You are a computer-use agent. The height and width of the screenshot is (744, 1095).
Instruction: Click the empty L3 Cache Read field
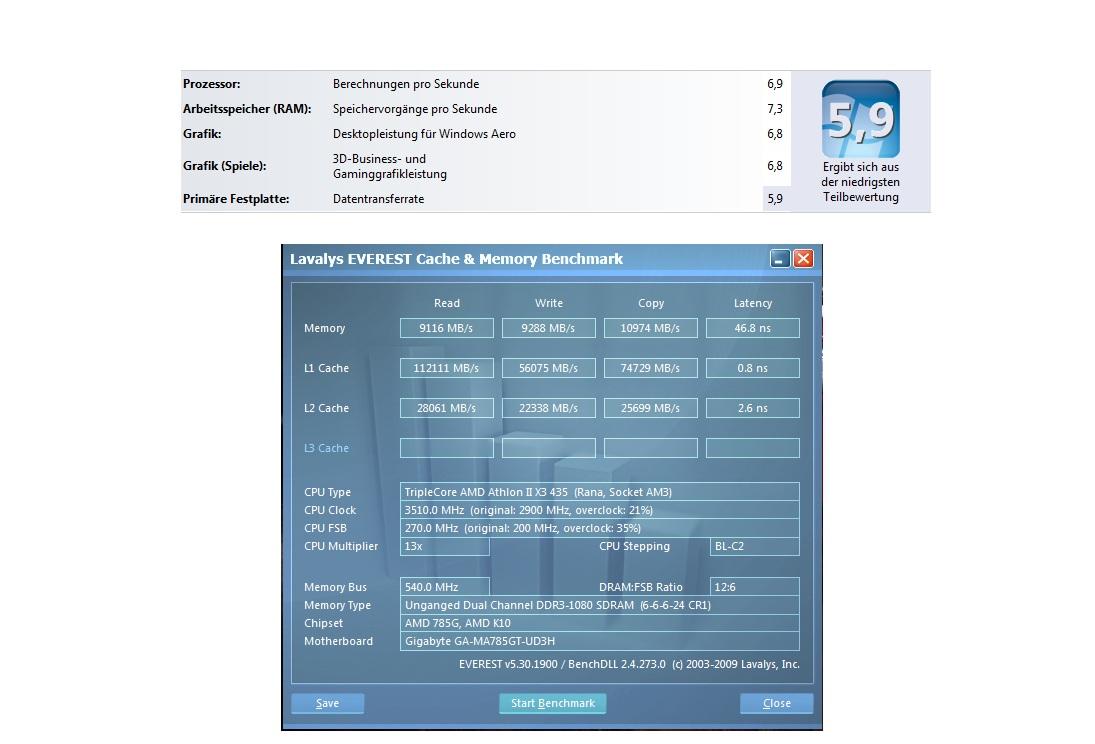(446, 448)
